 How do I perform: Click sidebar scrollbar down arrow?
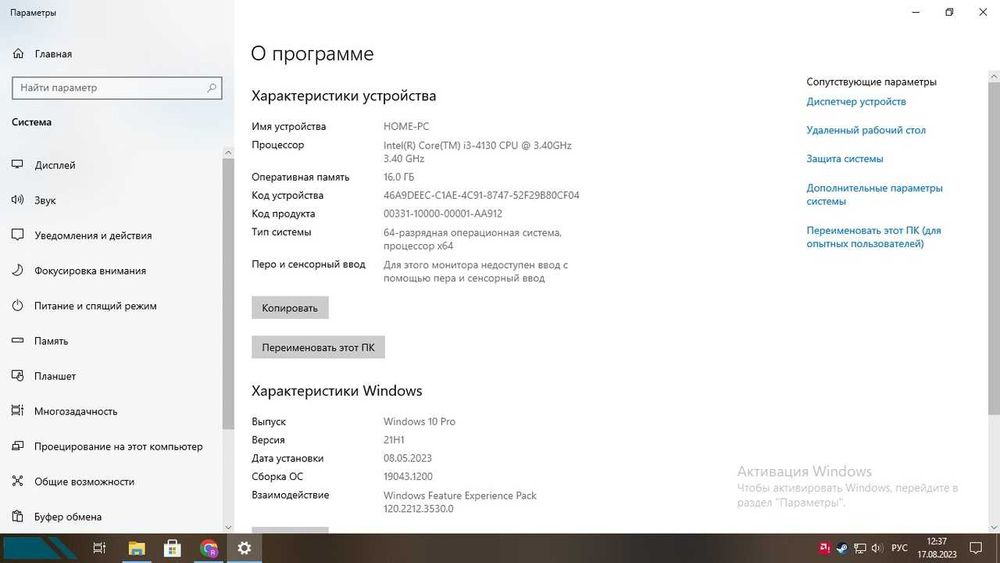tap(228, 527)
